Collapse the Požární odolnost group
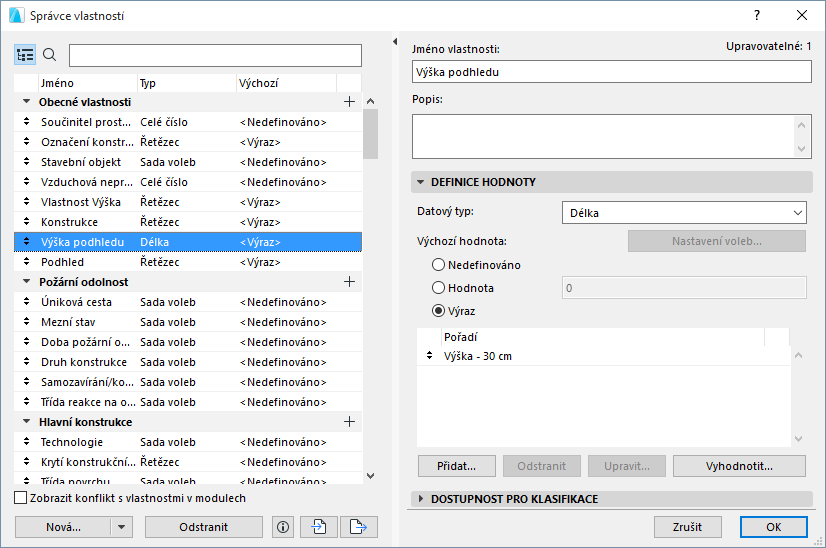The width and height of the screenshot is (826, 548). pyautogui.click(x=26, y=282)
